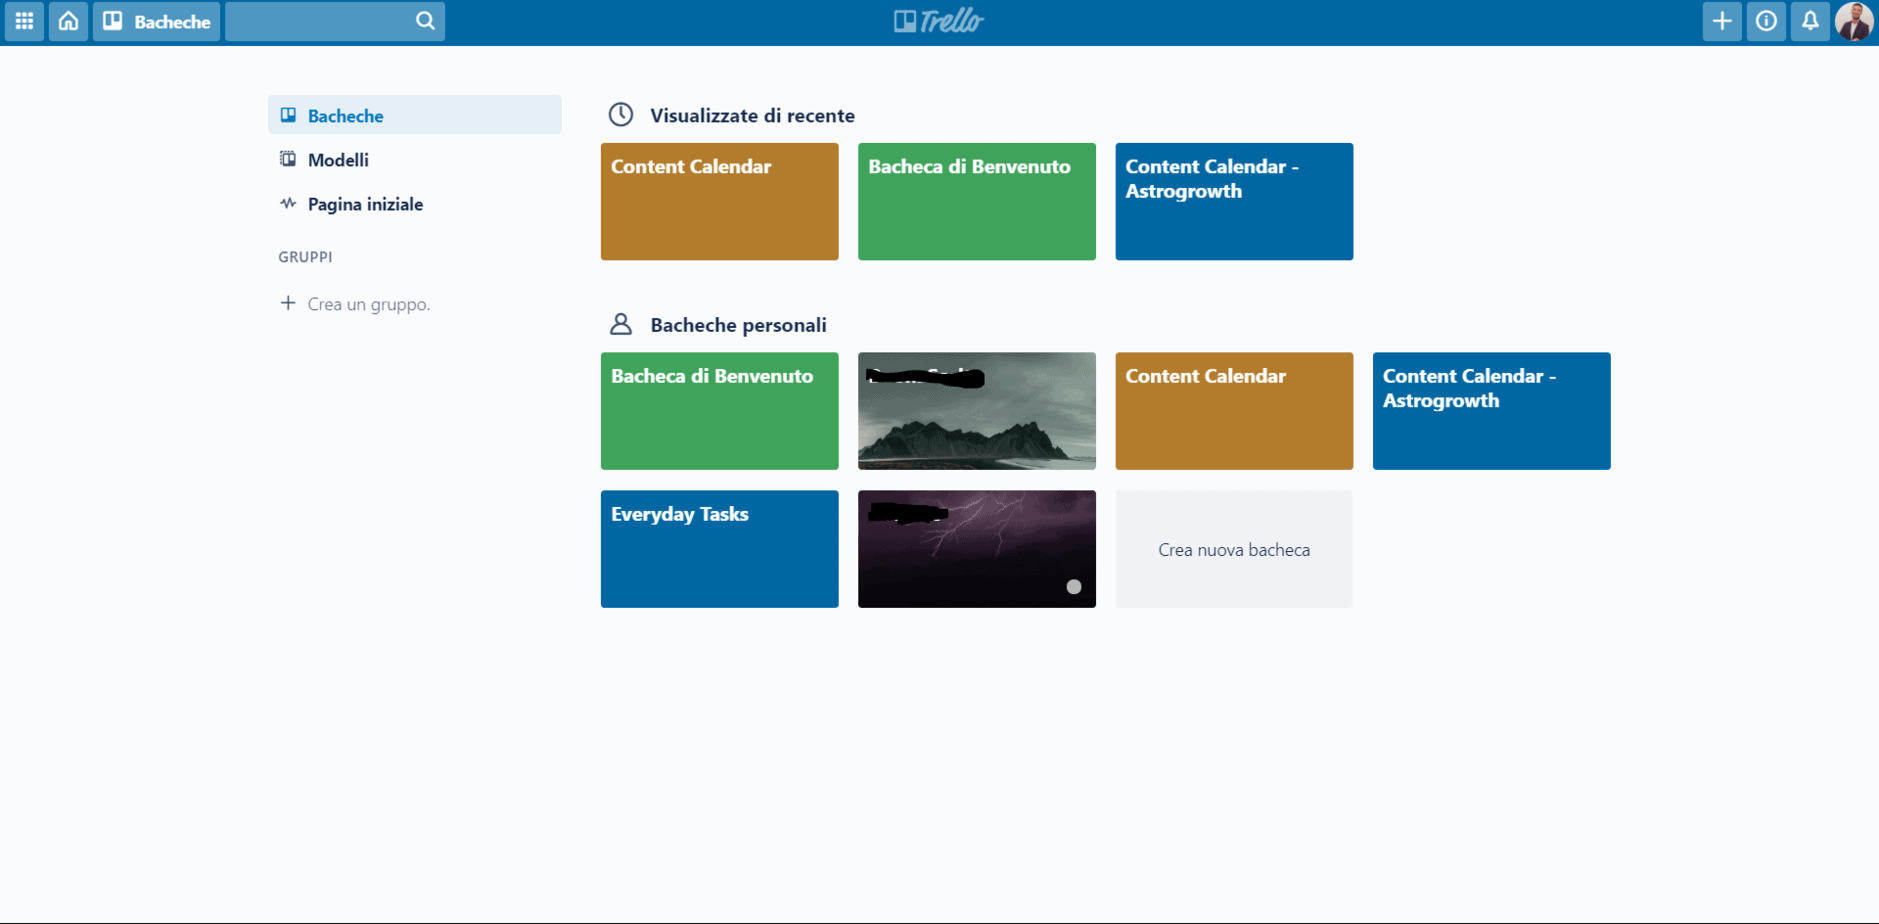Image resolution: width=1879 pixels, height=924 pixels.
Task: Select Modelli in the sidebar
Action: click(x=414, y=160)
